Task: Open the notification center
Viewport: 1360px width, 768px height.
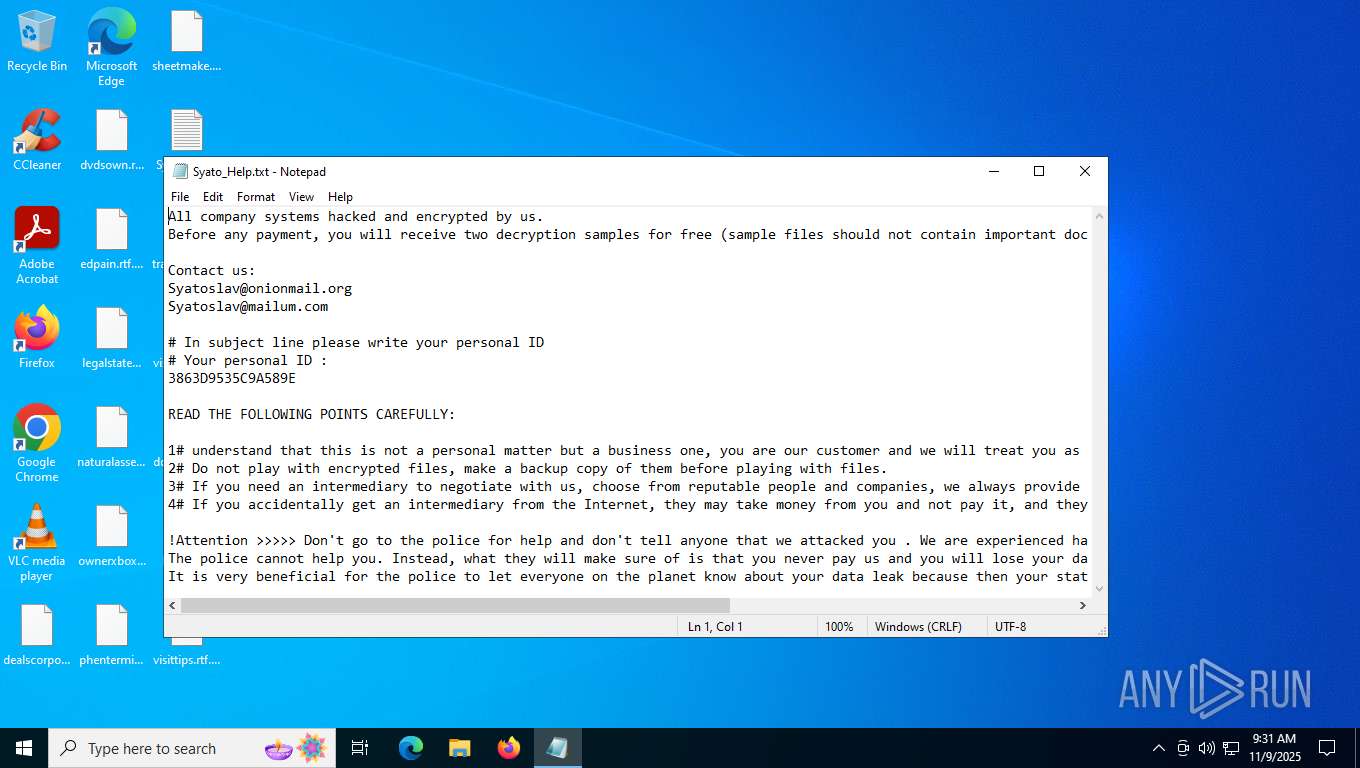Action: pyautogui.click(x=1327, y=748)
